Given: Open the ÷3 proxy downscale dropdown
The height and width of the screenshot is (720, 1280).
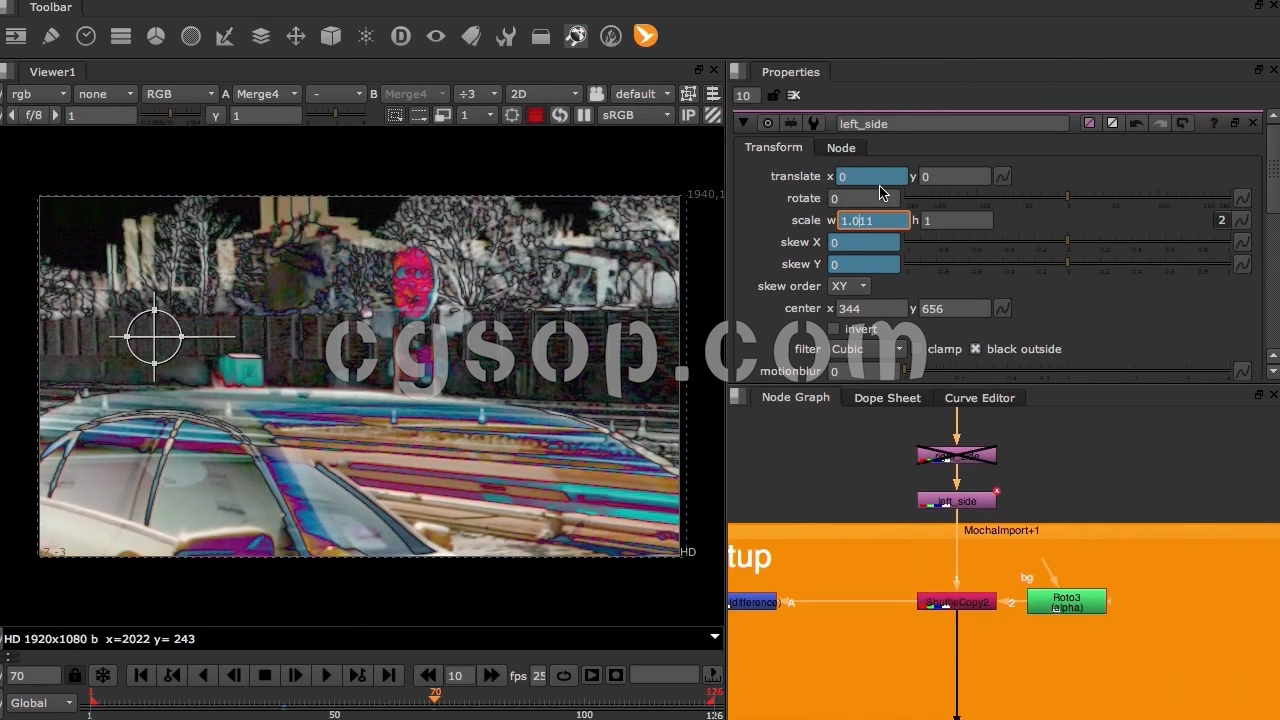Looking at the screenshot, I should (x=476, y=94).
